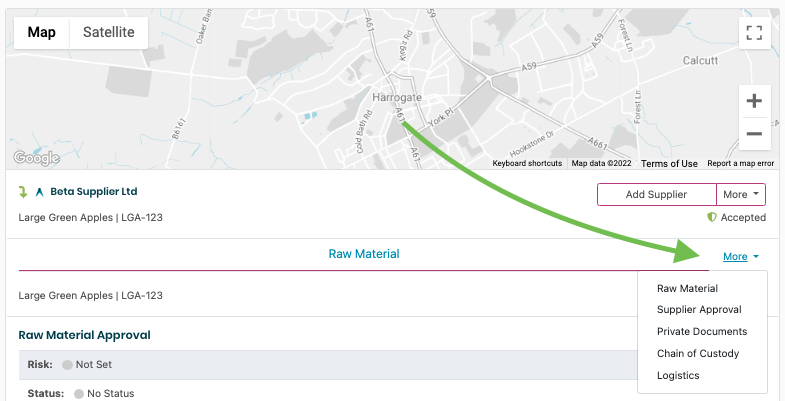Open Beta Supplier Ltd link
This screenshot has width=785, height=401.
tap(93, 191)
